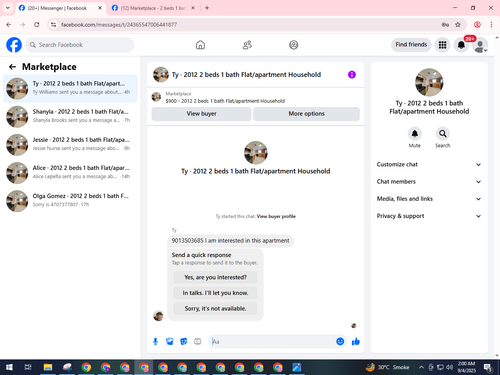Focus the Aa message input field
This screenshot has height=375, width=500.
click(x=272, y=342)
